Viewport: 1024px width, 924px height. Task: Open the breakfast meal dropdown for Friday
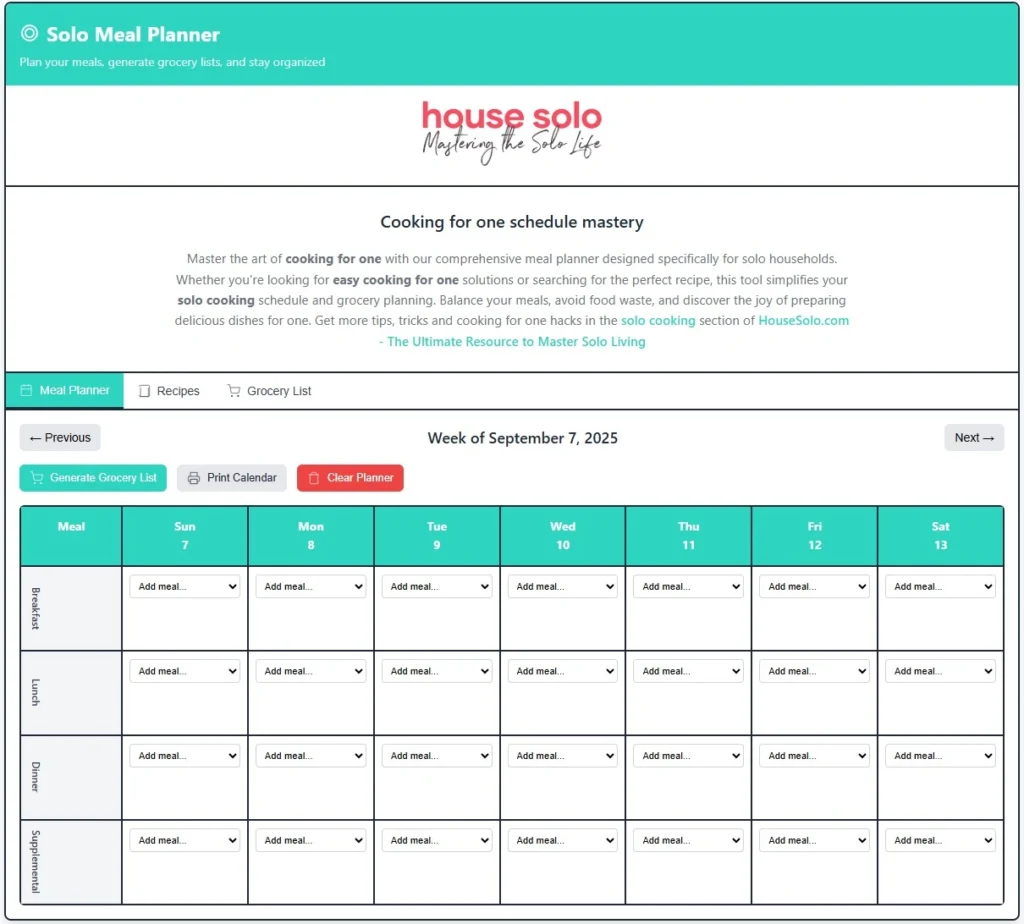pos(814,586)
